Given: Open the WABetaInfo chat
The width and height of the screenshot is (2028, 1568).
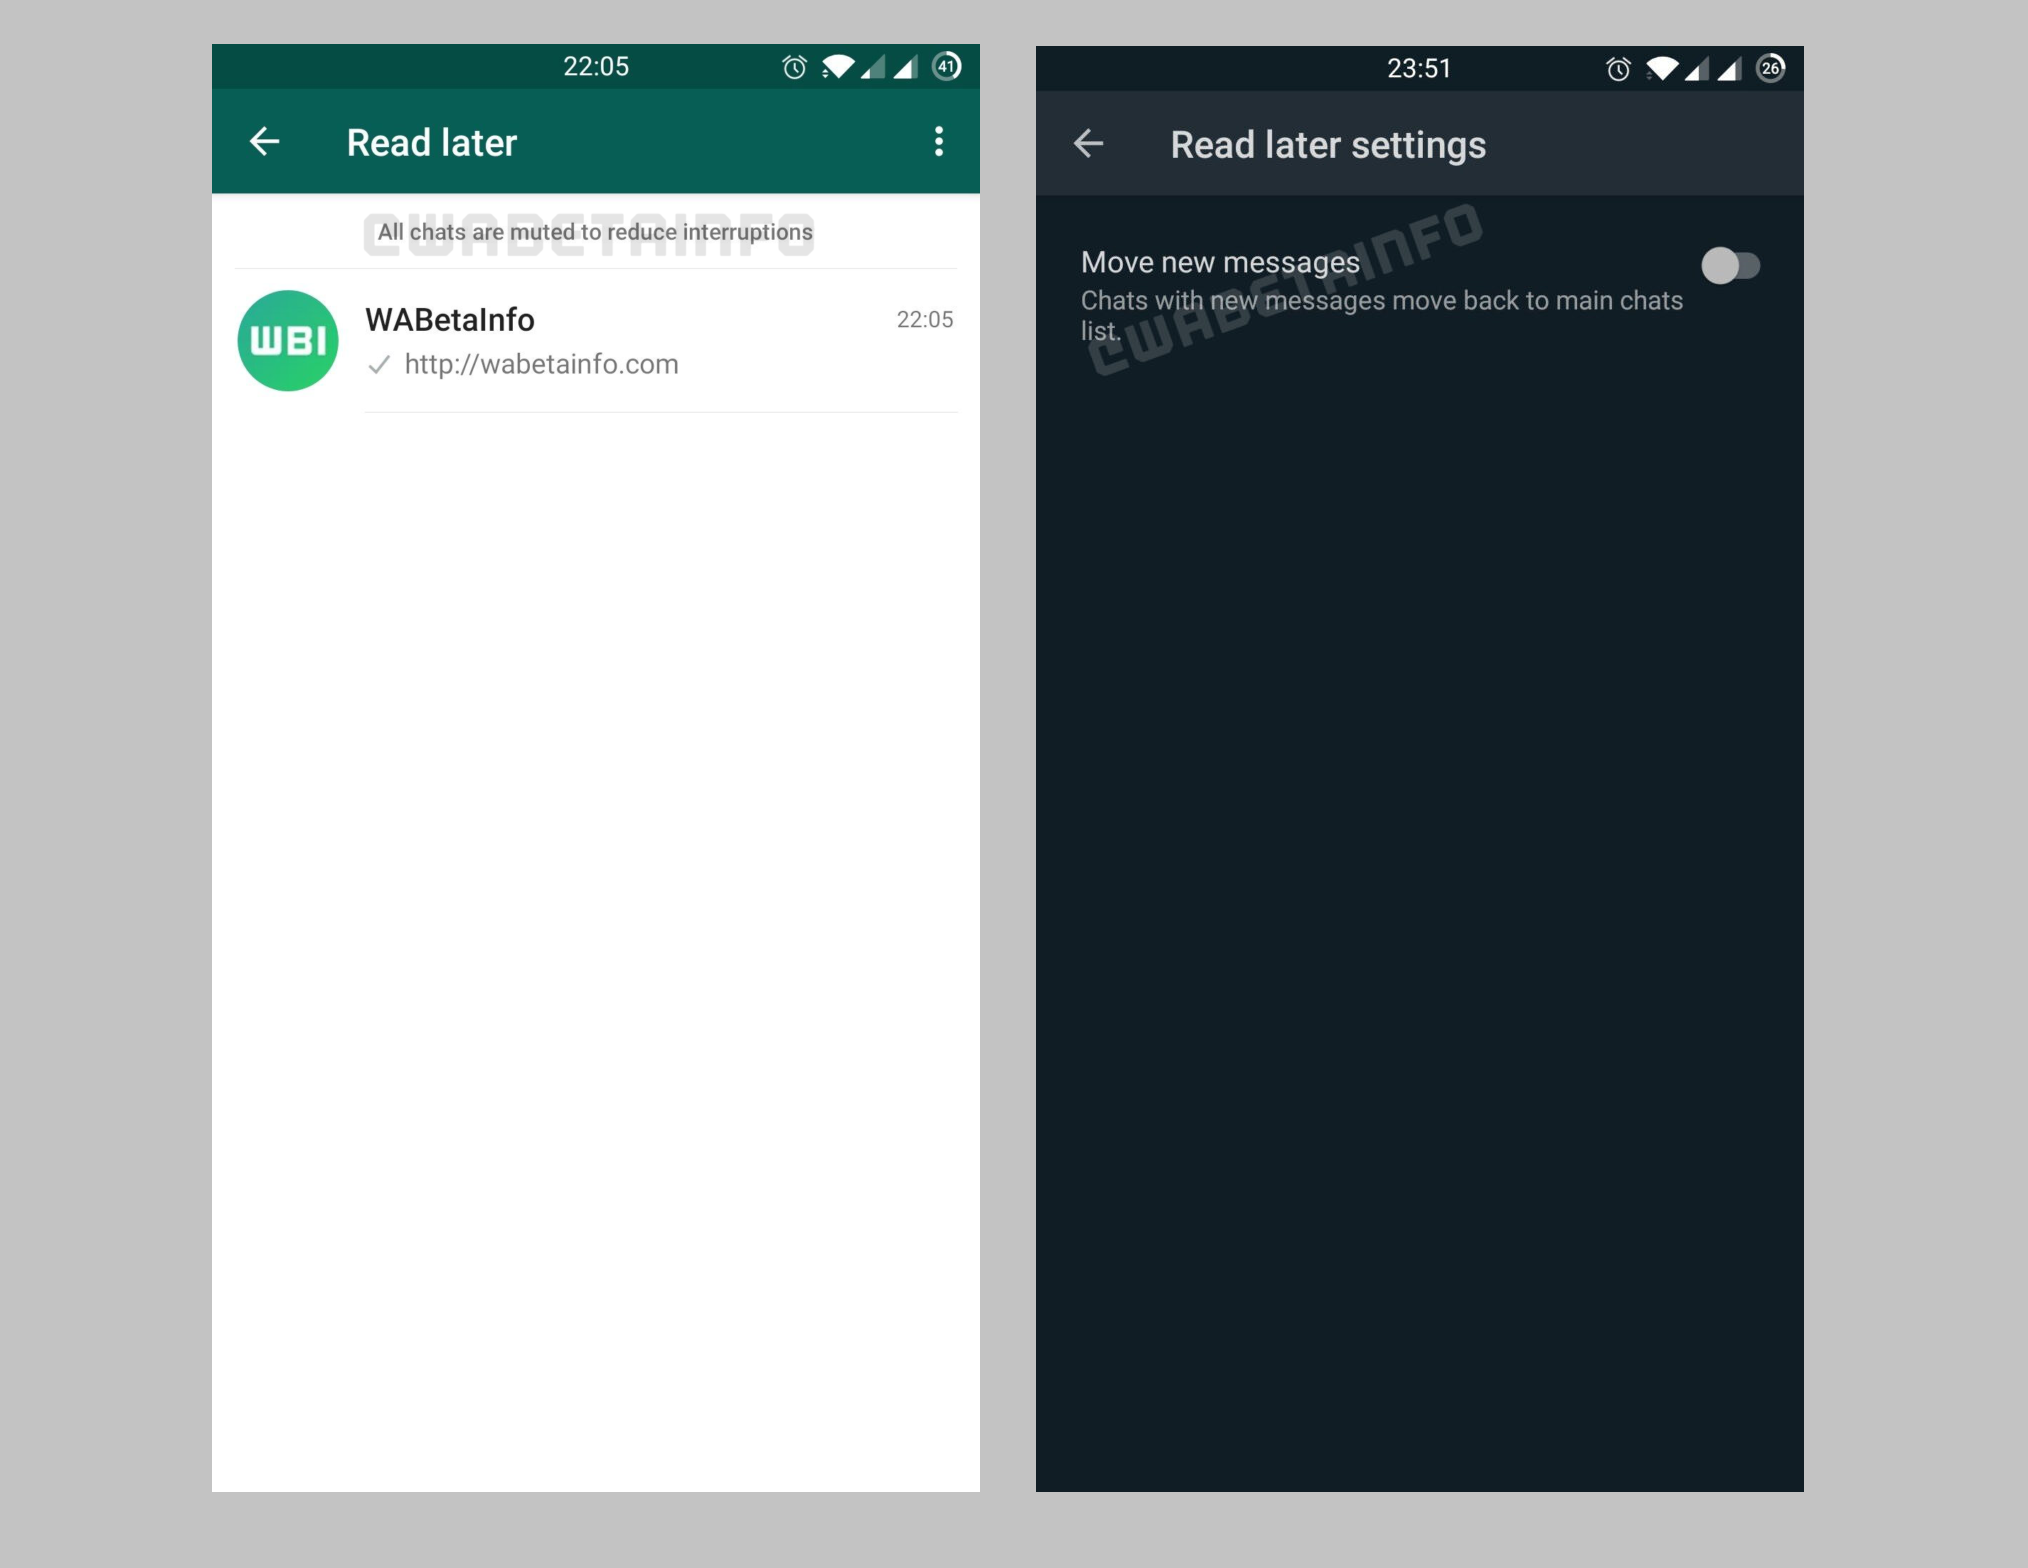Looking at the screenshot, I should pos(596,341).
